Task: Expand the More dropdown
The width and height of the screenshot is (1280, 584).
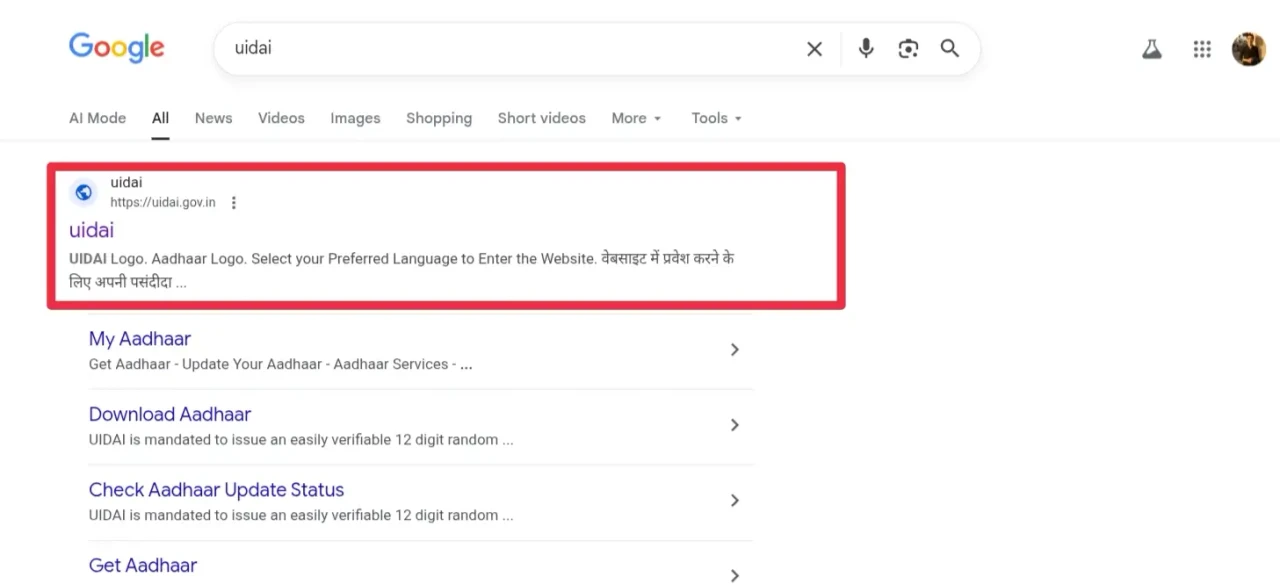Action: (x=637, y=118)
